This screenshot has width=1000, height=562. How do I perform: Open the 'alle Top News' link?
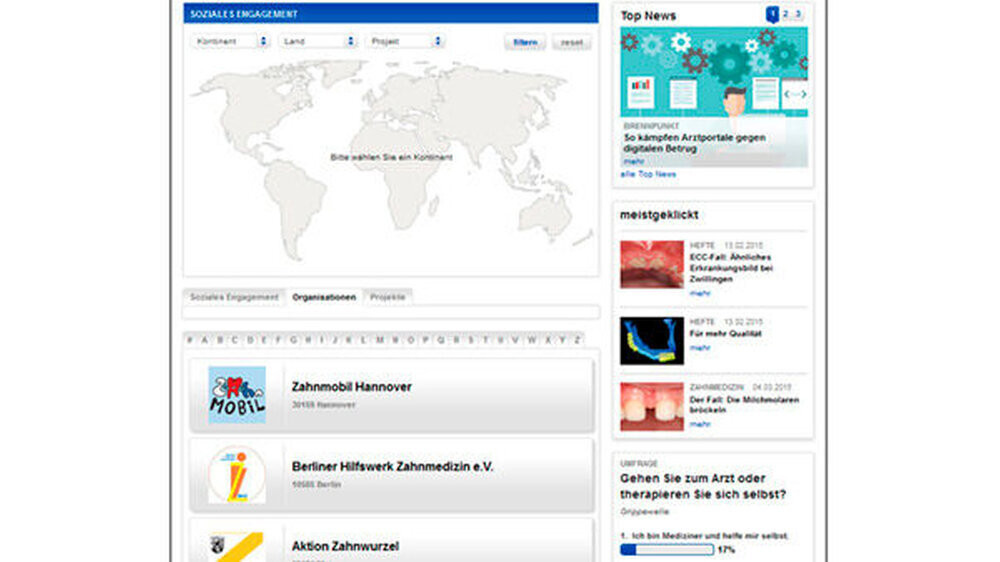648,175
